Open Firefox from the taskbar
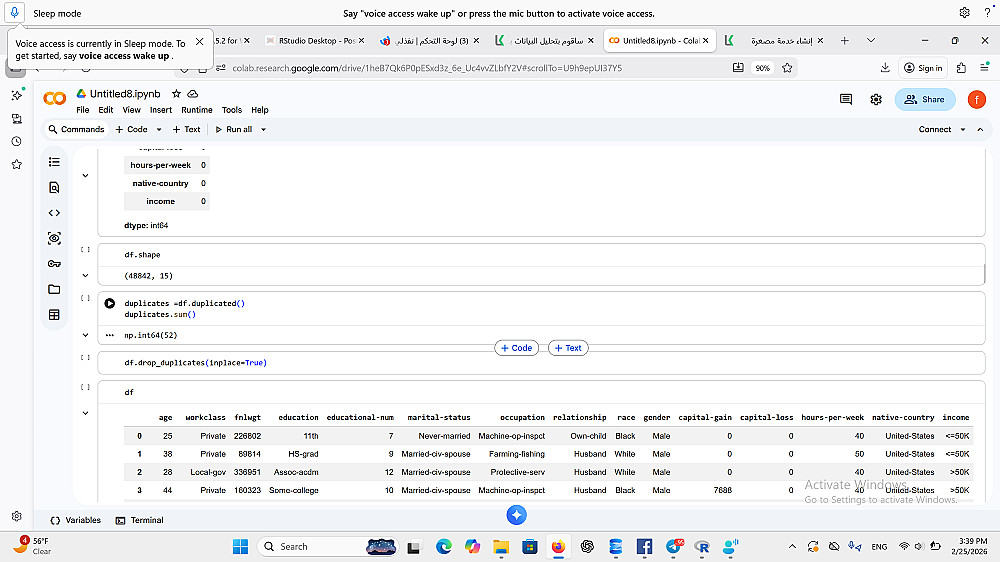1000x562 pixels. pos(558,547)
